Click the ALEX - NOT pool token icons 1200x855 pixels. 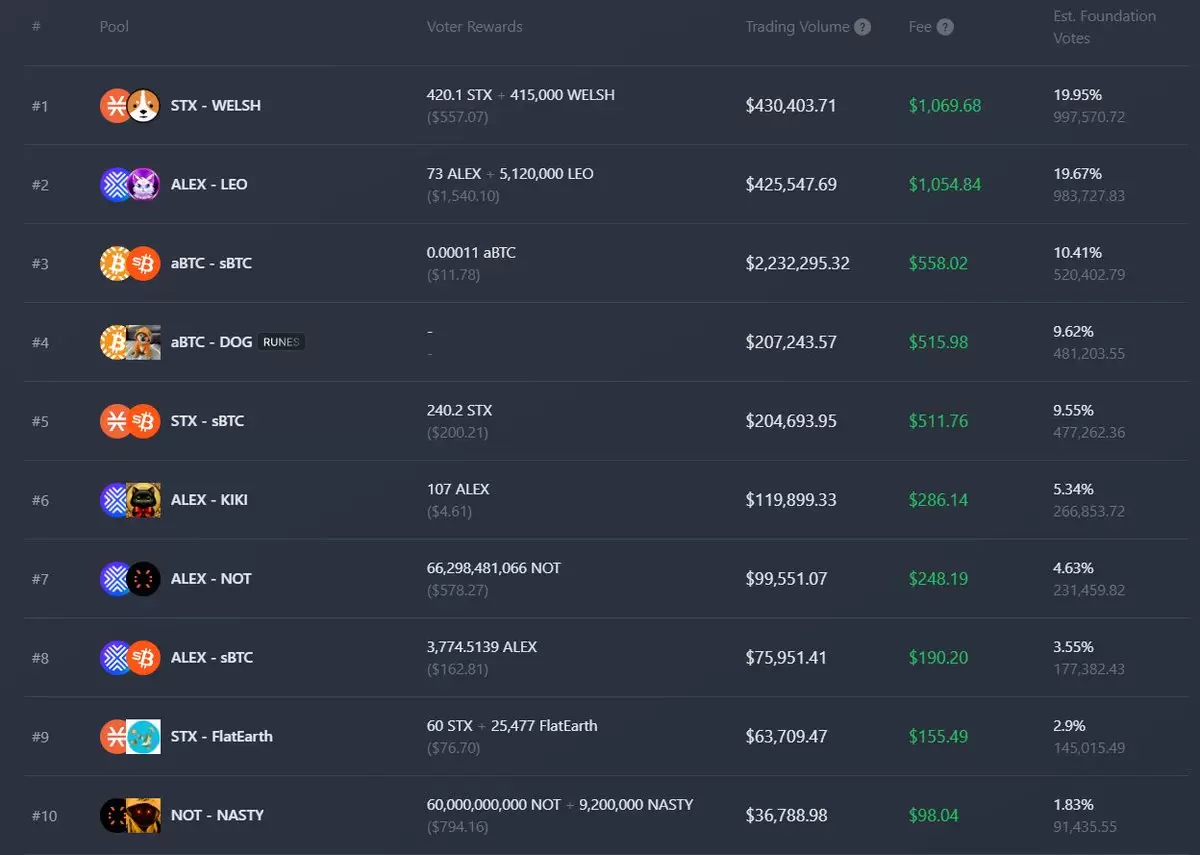130,579
